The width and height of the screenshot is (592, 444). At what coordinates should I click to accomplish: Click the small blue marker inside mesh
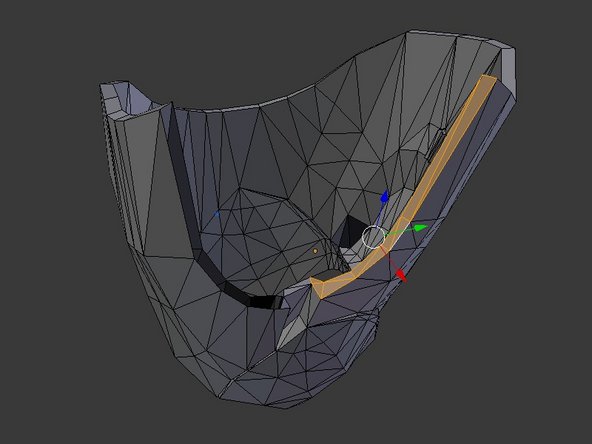point(216,214)
